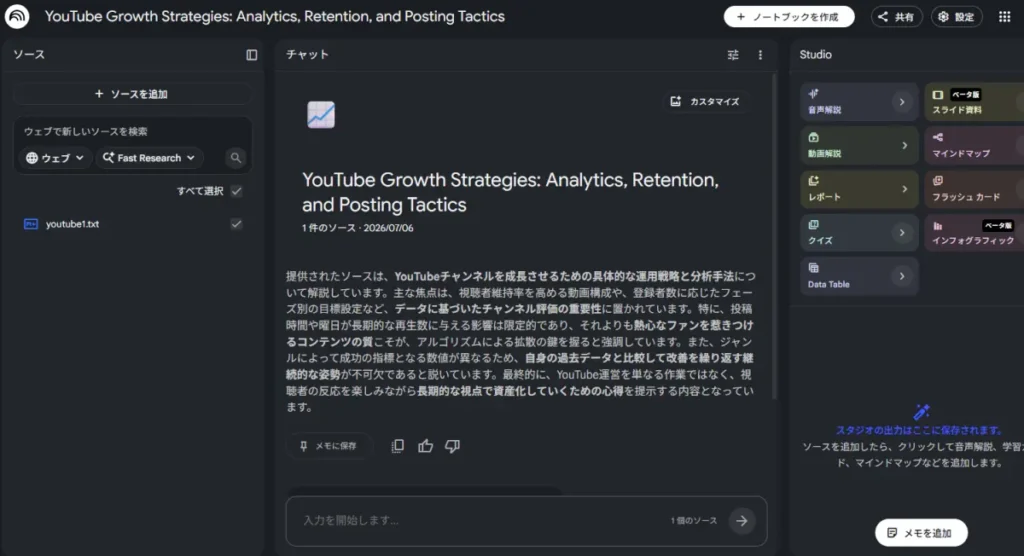Click the chat panel vertical scrollbar

pyautogui.click(x=775, y=237)
